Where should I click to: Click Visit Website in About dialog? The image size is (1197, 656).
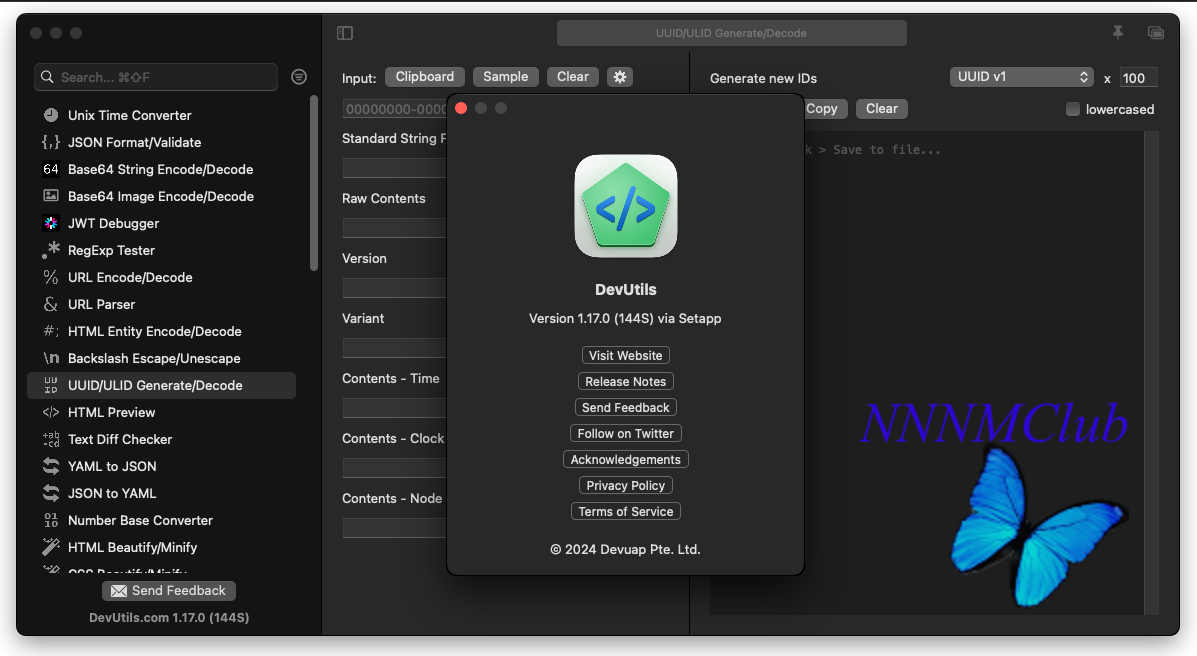[x=625, y=355]
